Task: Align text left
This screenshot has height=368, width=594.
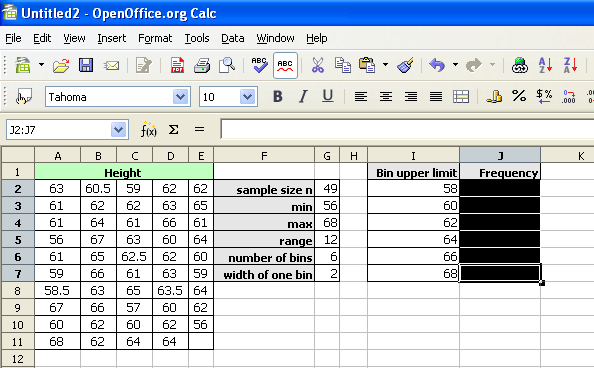Action: point(361,97)
